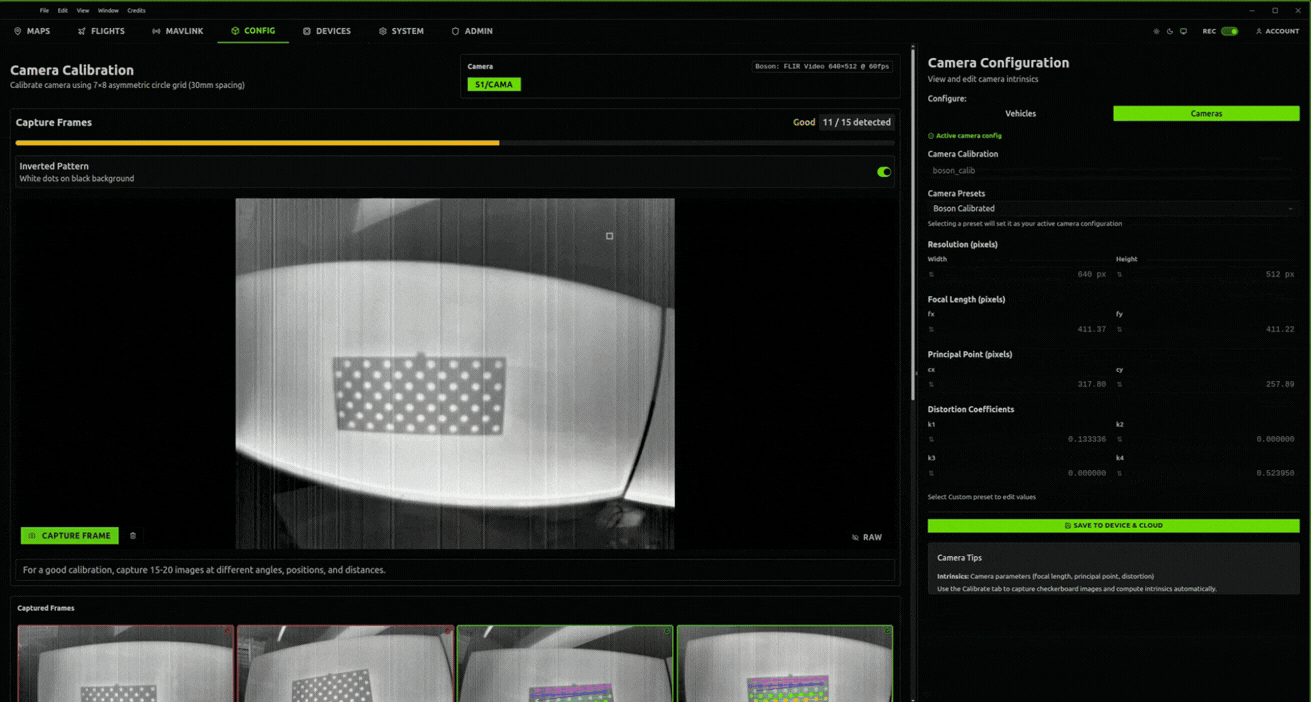Switch to dark theme moon icon
Viewport: 1311px width, 702px height.
point(1170,31)
